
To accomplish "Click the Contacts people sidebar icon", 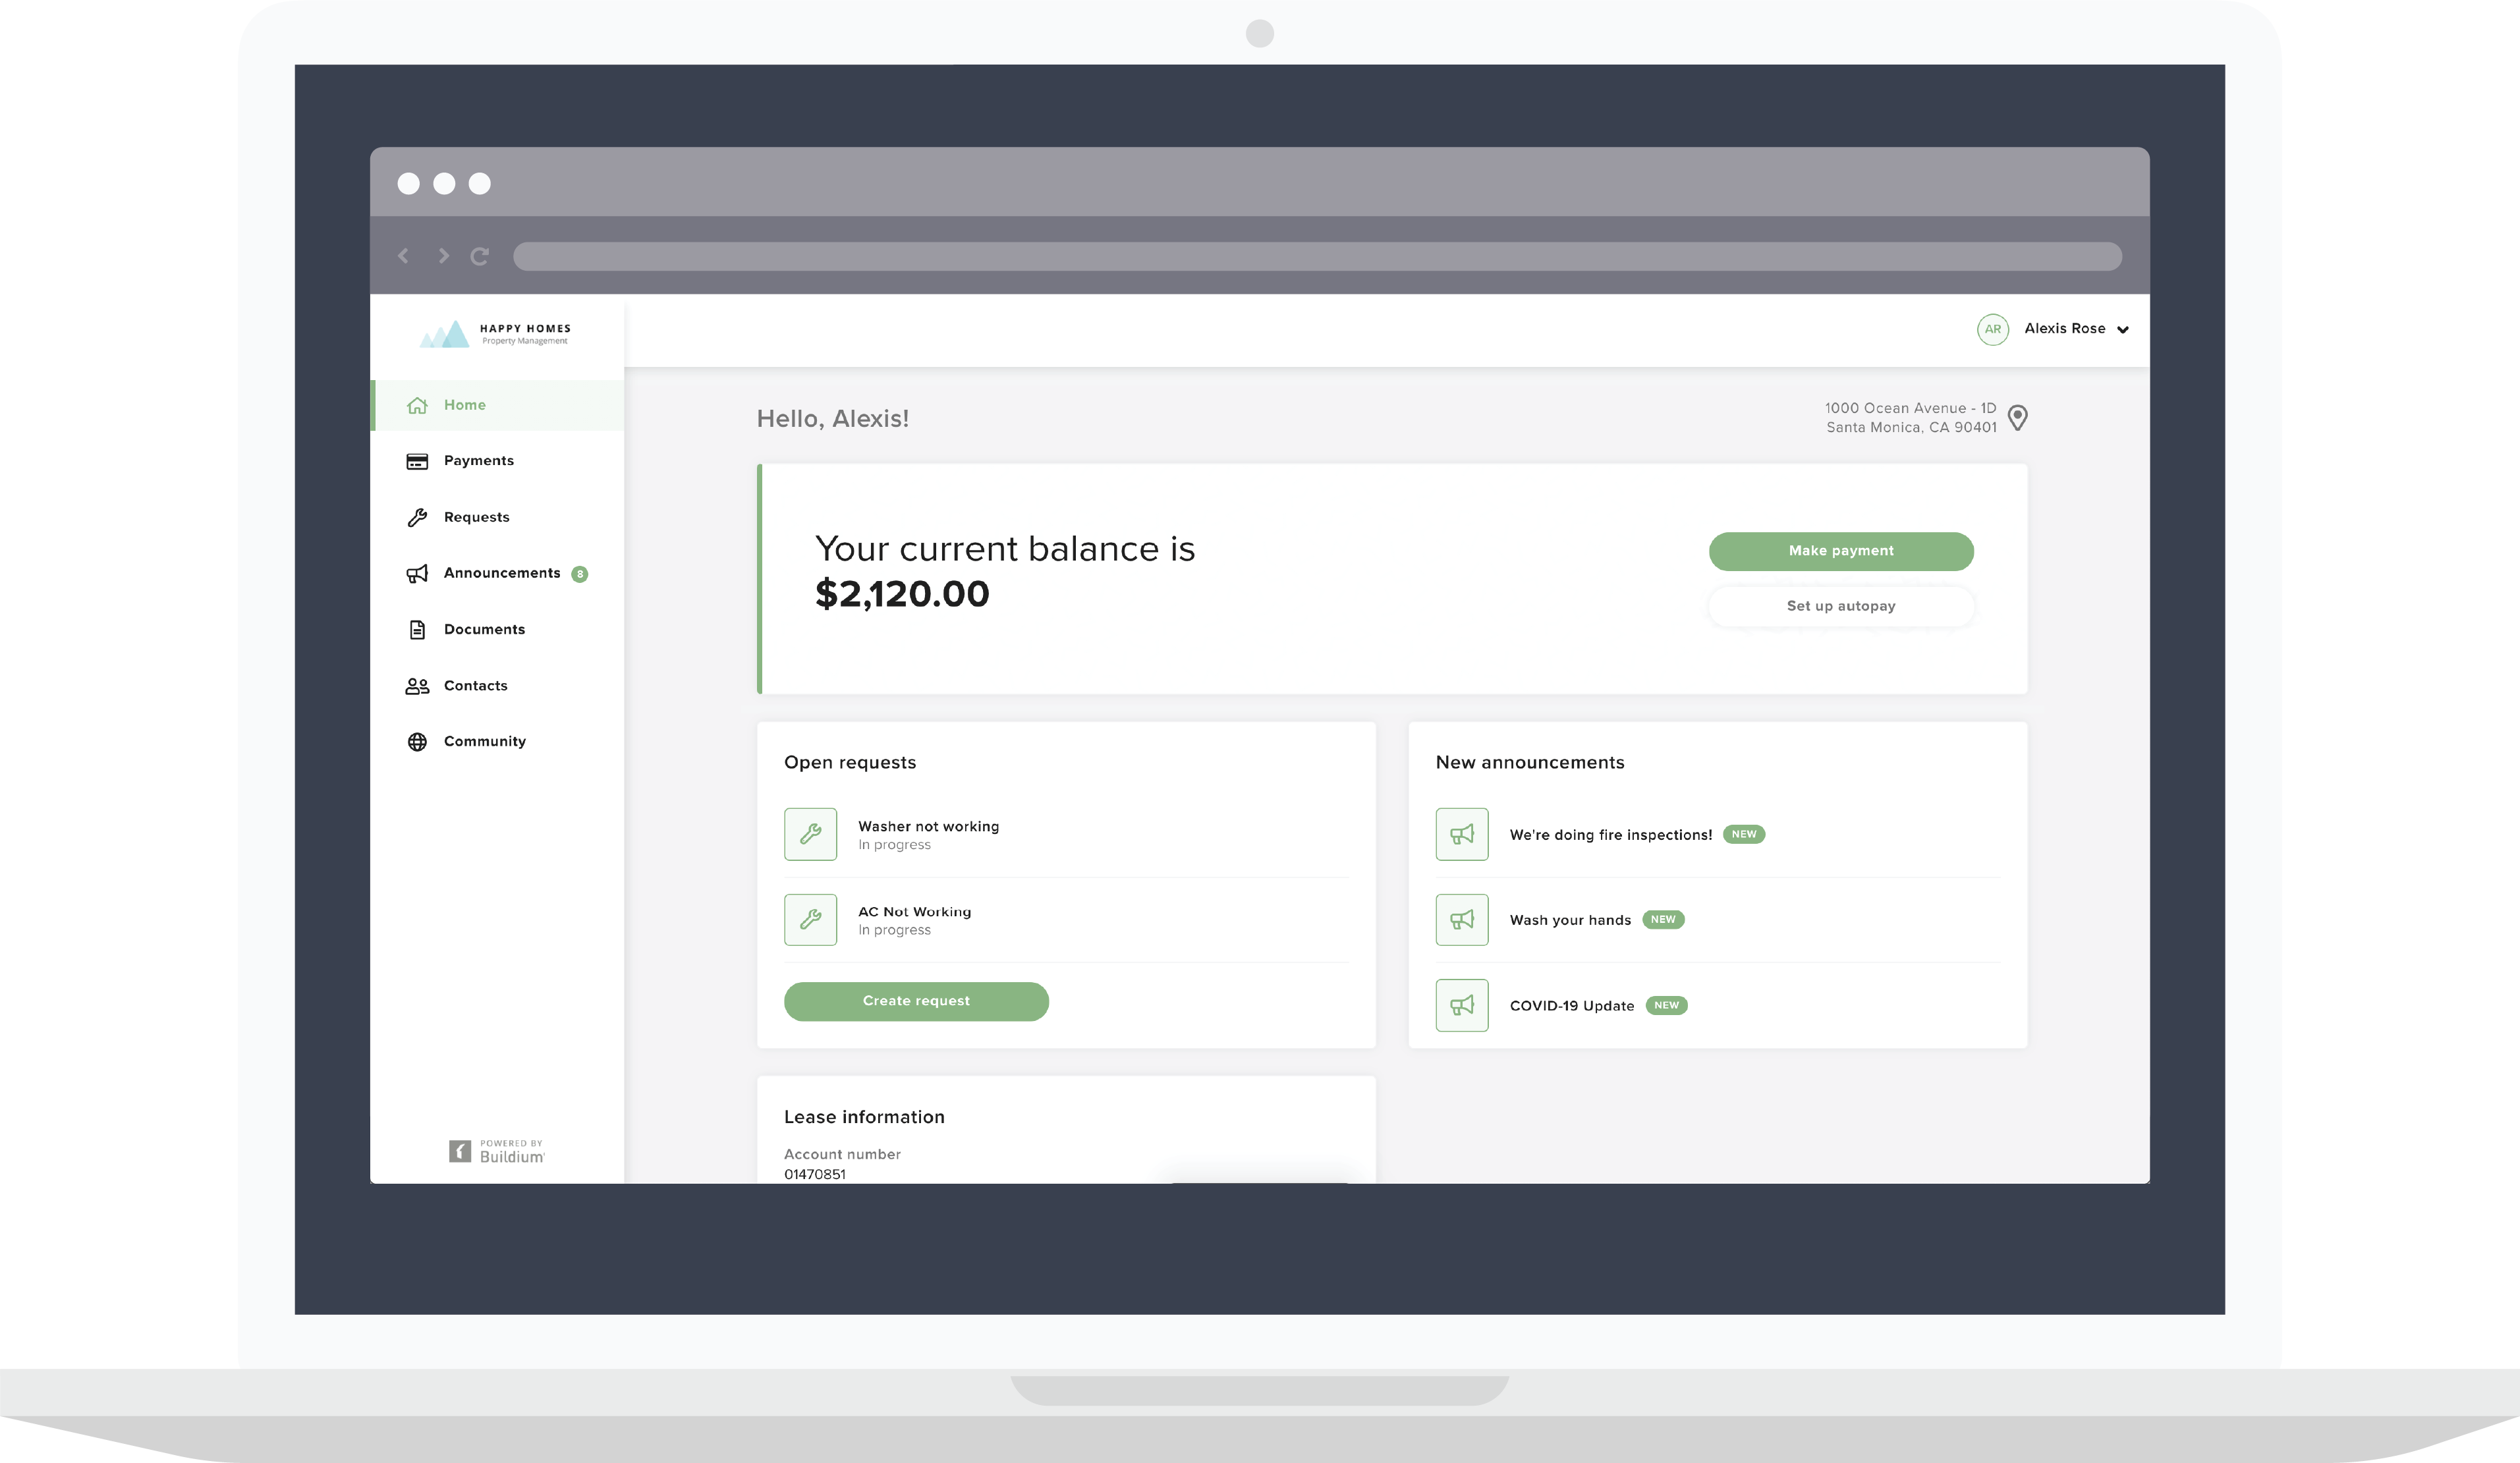I will coord(418,684).
